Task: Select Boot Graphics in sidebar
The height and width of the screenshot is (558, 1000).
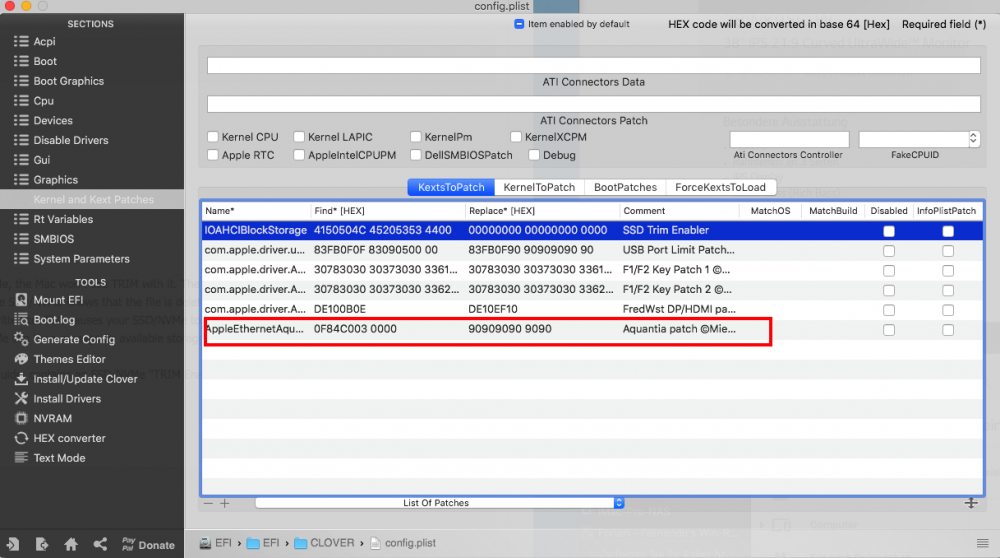Action: point(68,81)
